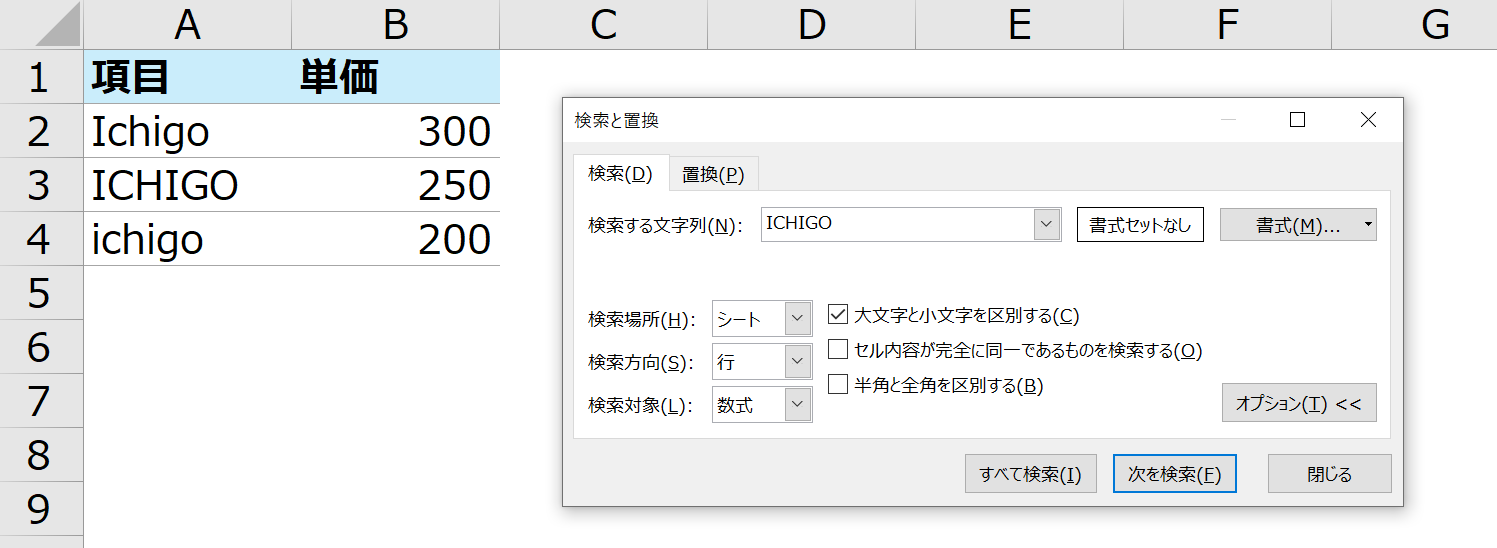Maximize the 検索と置換 dialog window

[x=1298, y=120]
